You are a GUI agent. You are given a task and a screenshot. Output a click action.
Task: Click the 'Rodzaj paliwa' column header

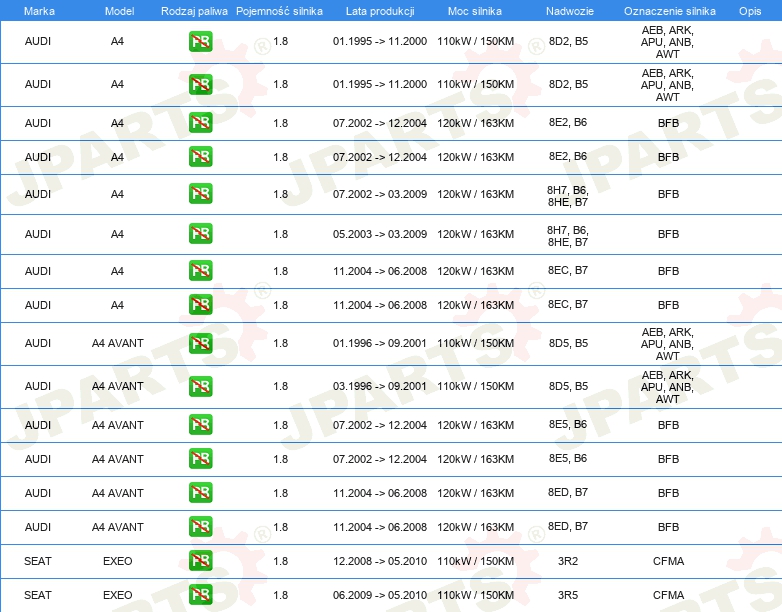(194, 11)
